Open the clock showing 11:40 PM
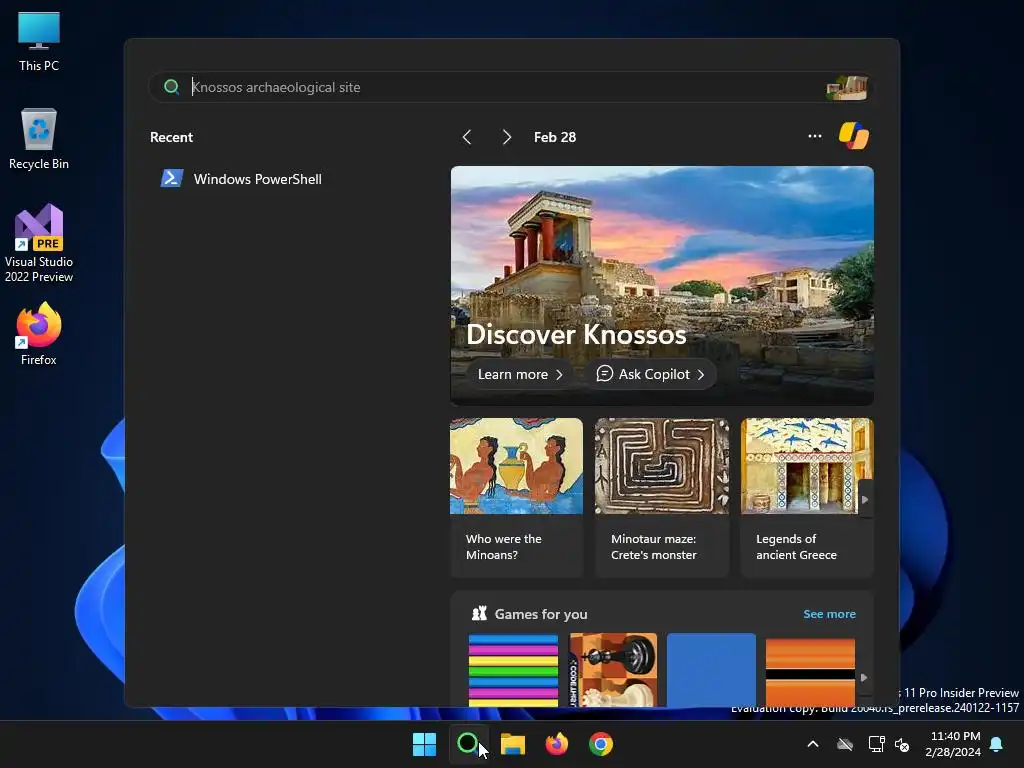 [953, 744]
